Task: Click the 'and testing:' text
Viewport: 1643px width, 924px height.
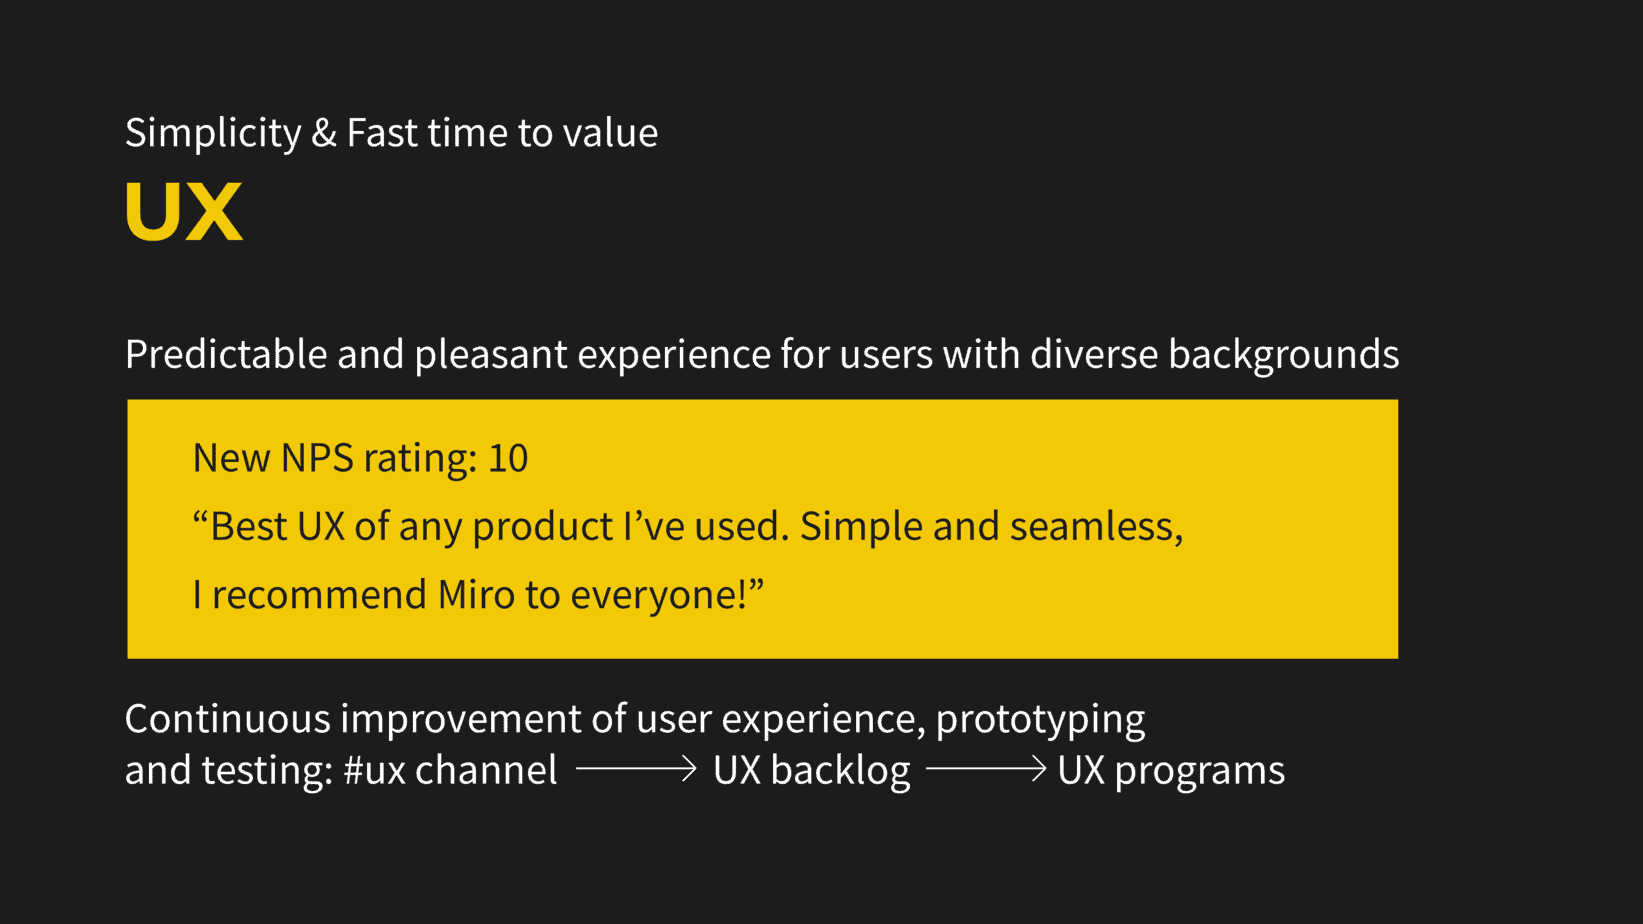Action: 228,771
